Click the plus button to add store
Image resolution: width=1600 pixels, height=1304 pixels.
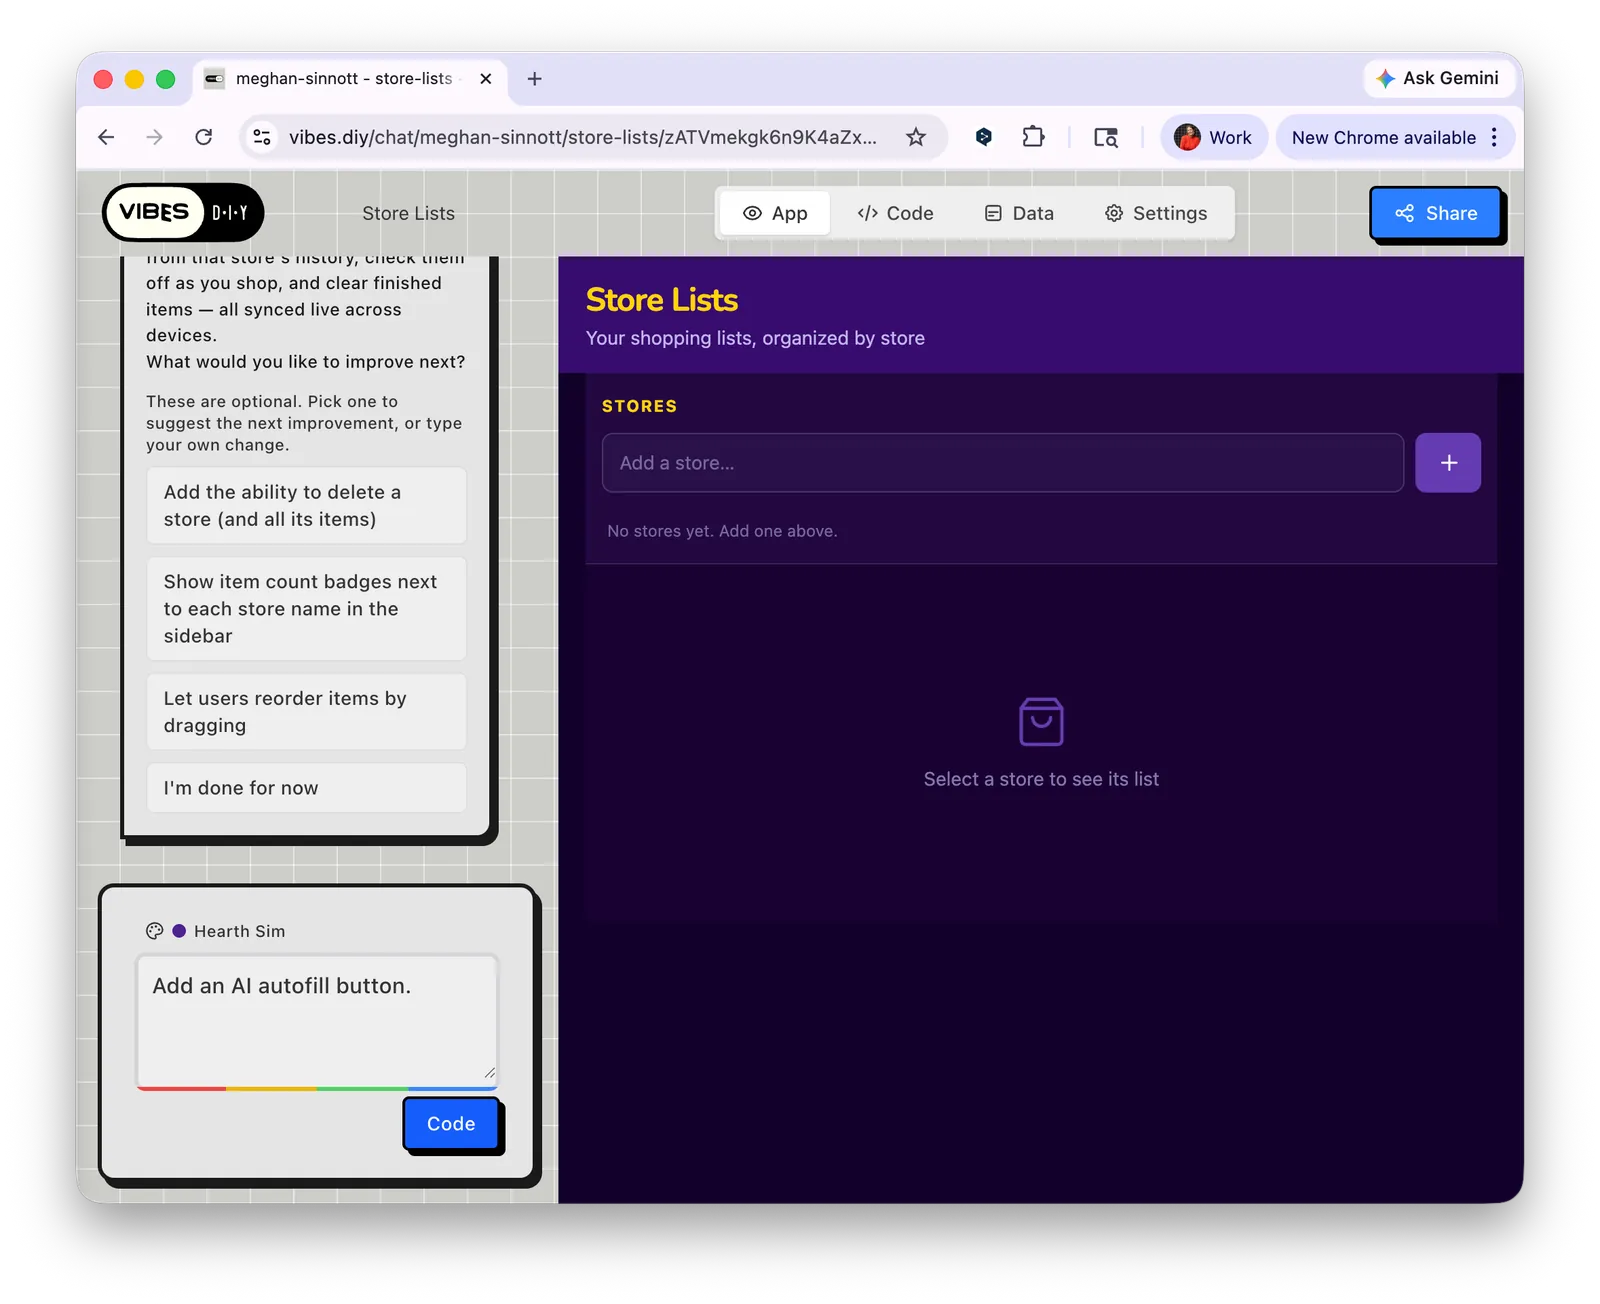tap(1448, 463)
